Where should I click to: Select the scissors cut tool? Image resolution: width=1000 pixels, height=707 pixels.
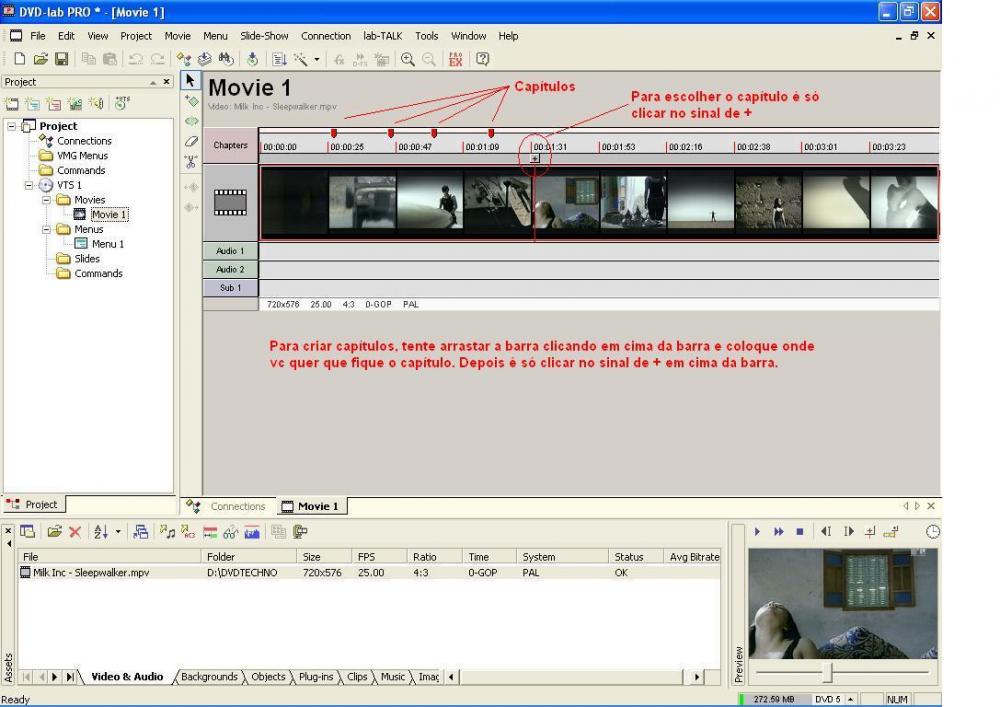[x=191, y=161]
